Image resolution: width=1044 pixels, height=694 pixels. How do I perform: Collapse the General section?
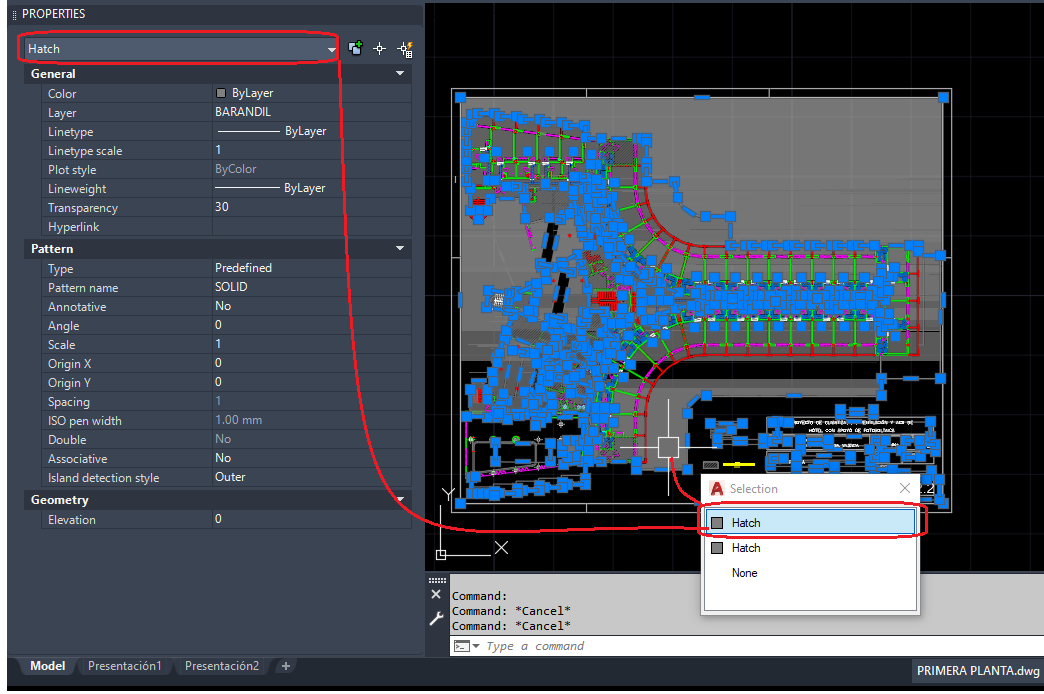(399, 73)
